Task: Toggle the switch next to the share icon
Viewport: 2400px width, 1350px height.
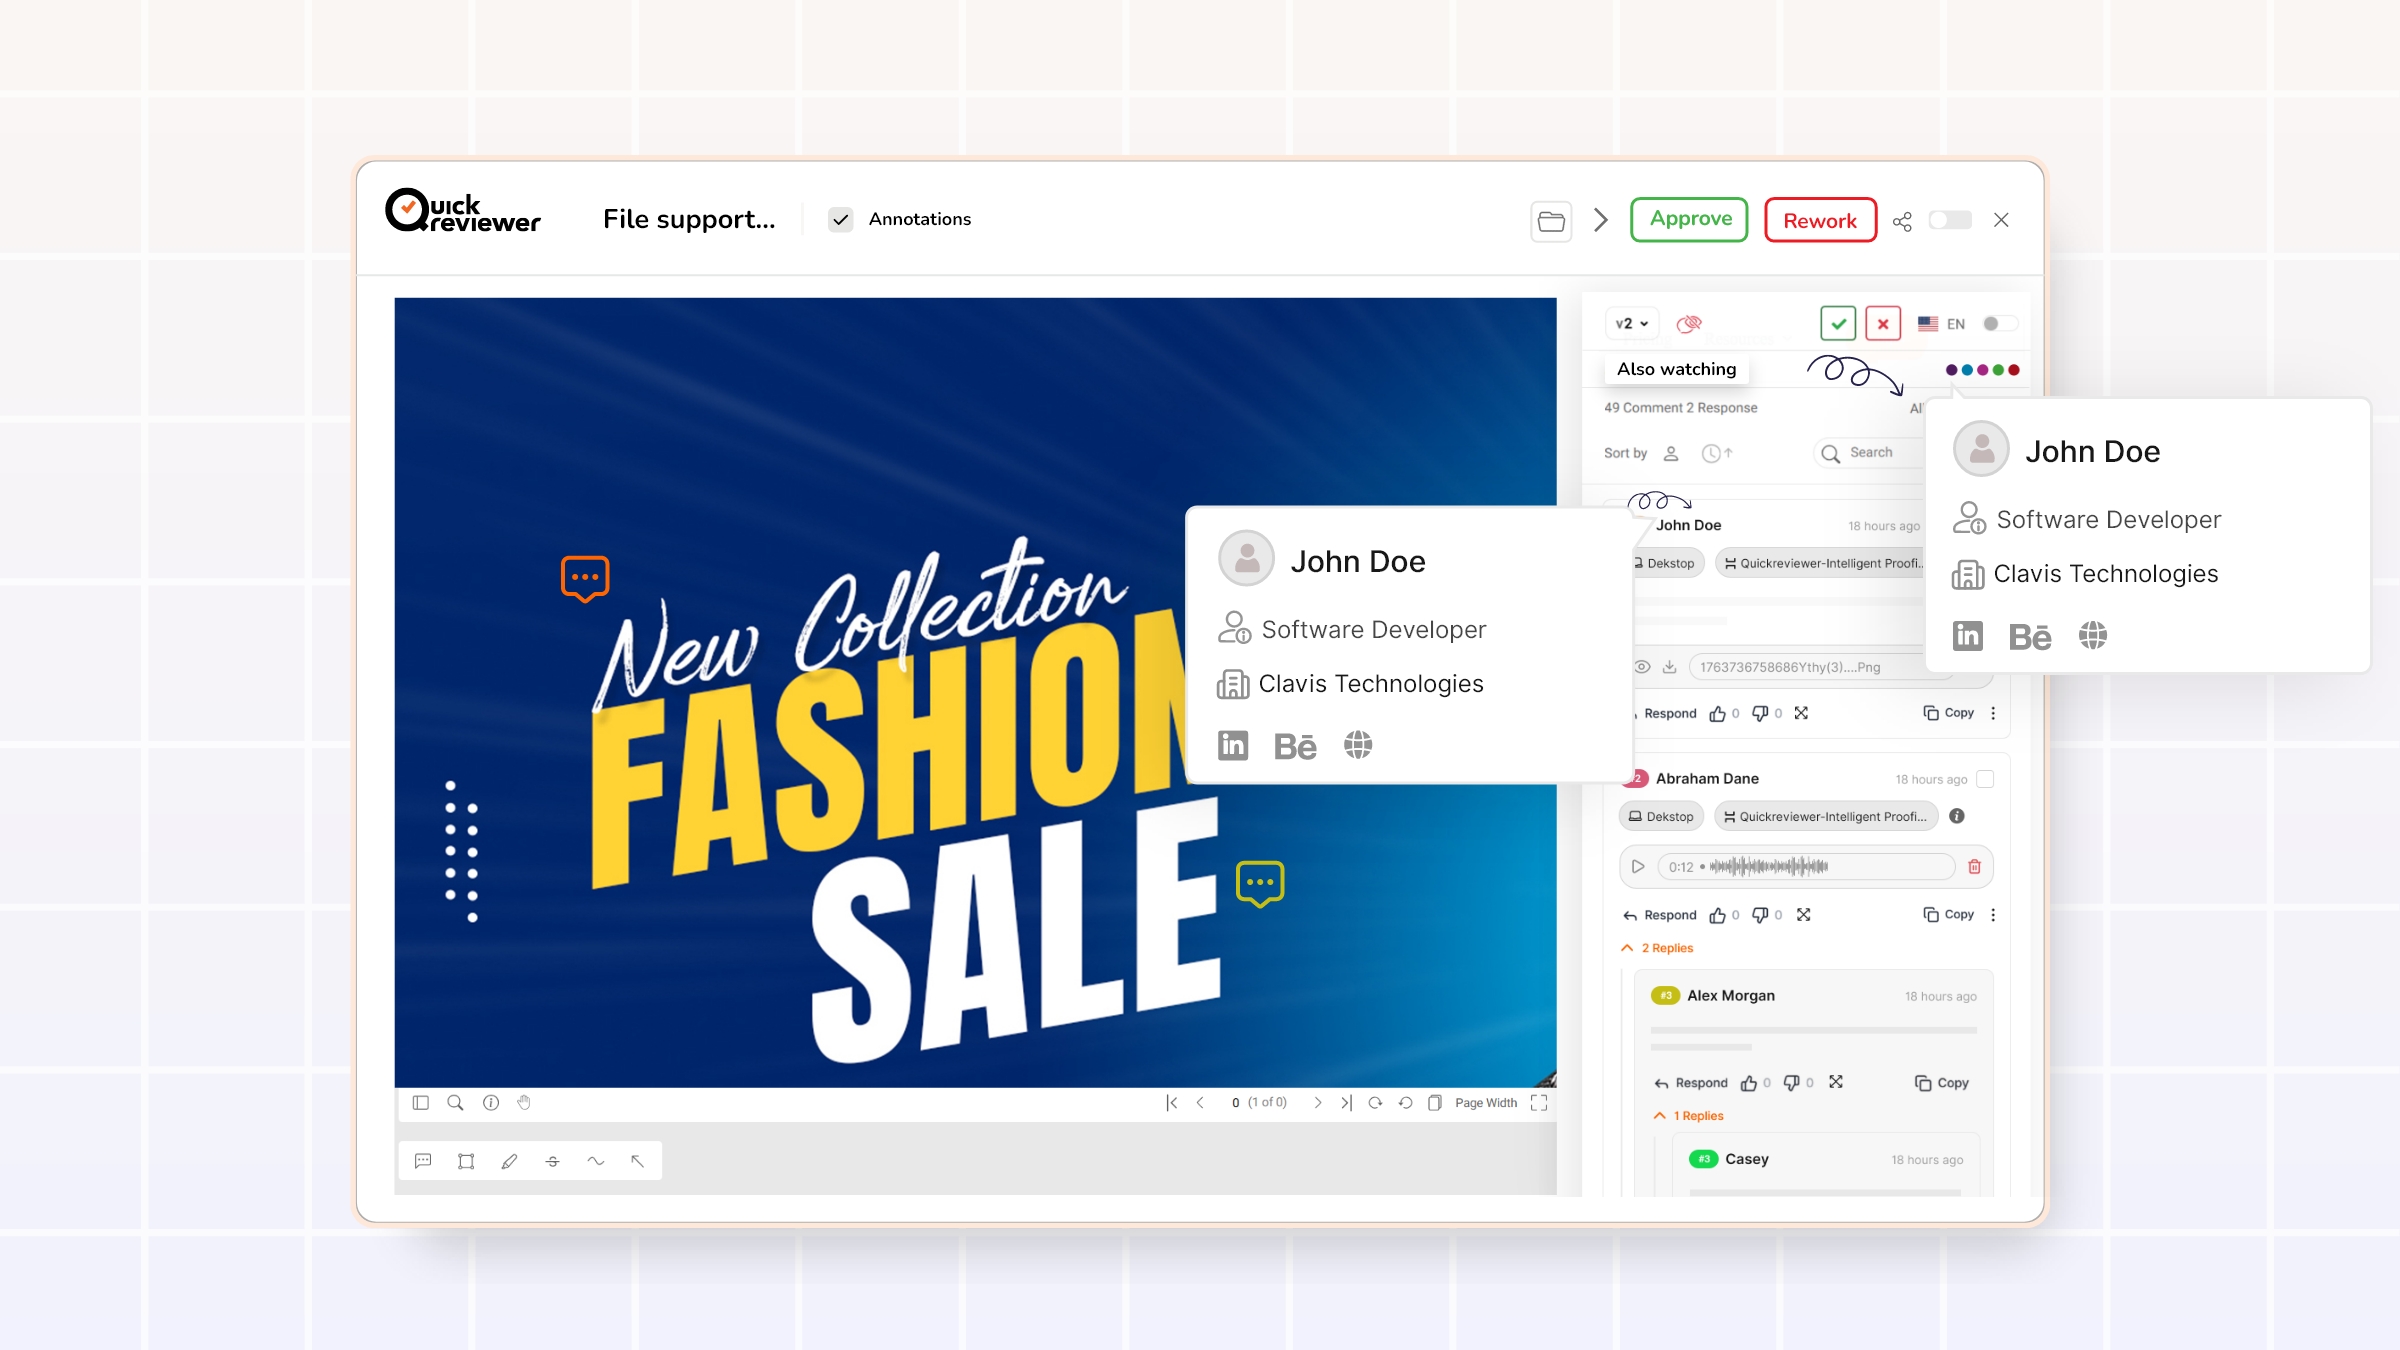Action: tap(1950, 220)
